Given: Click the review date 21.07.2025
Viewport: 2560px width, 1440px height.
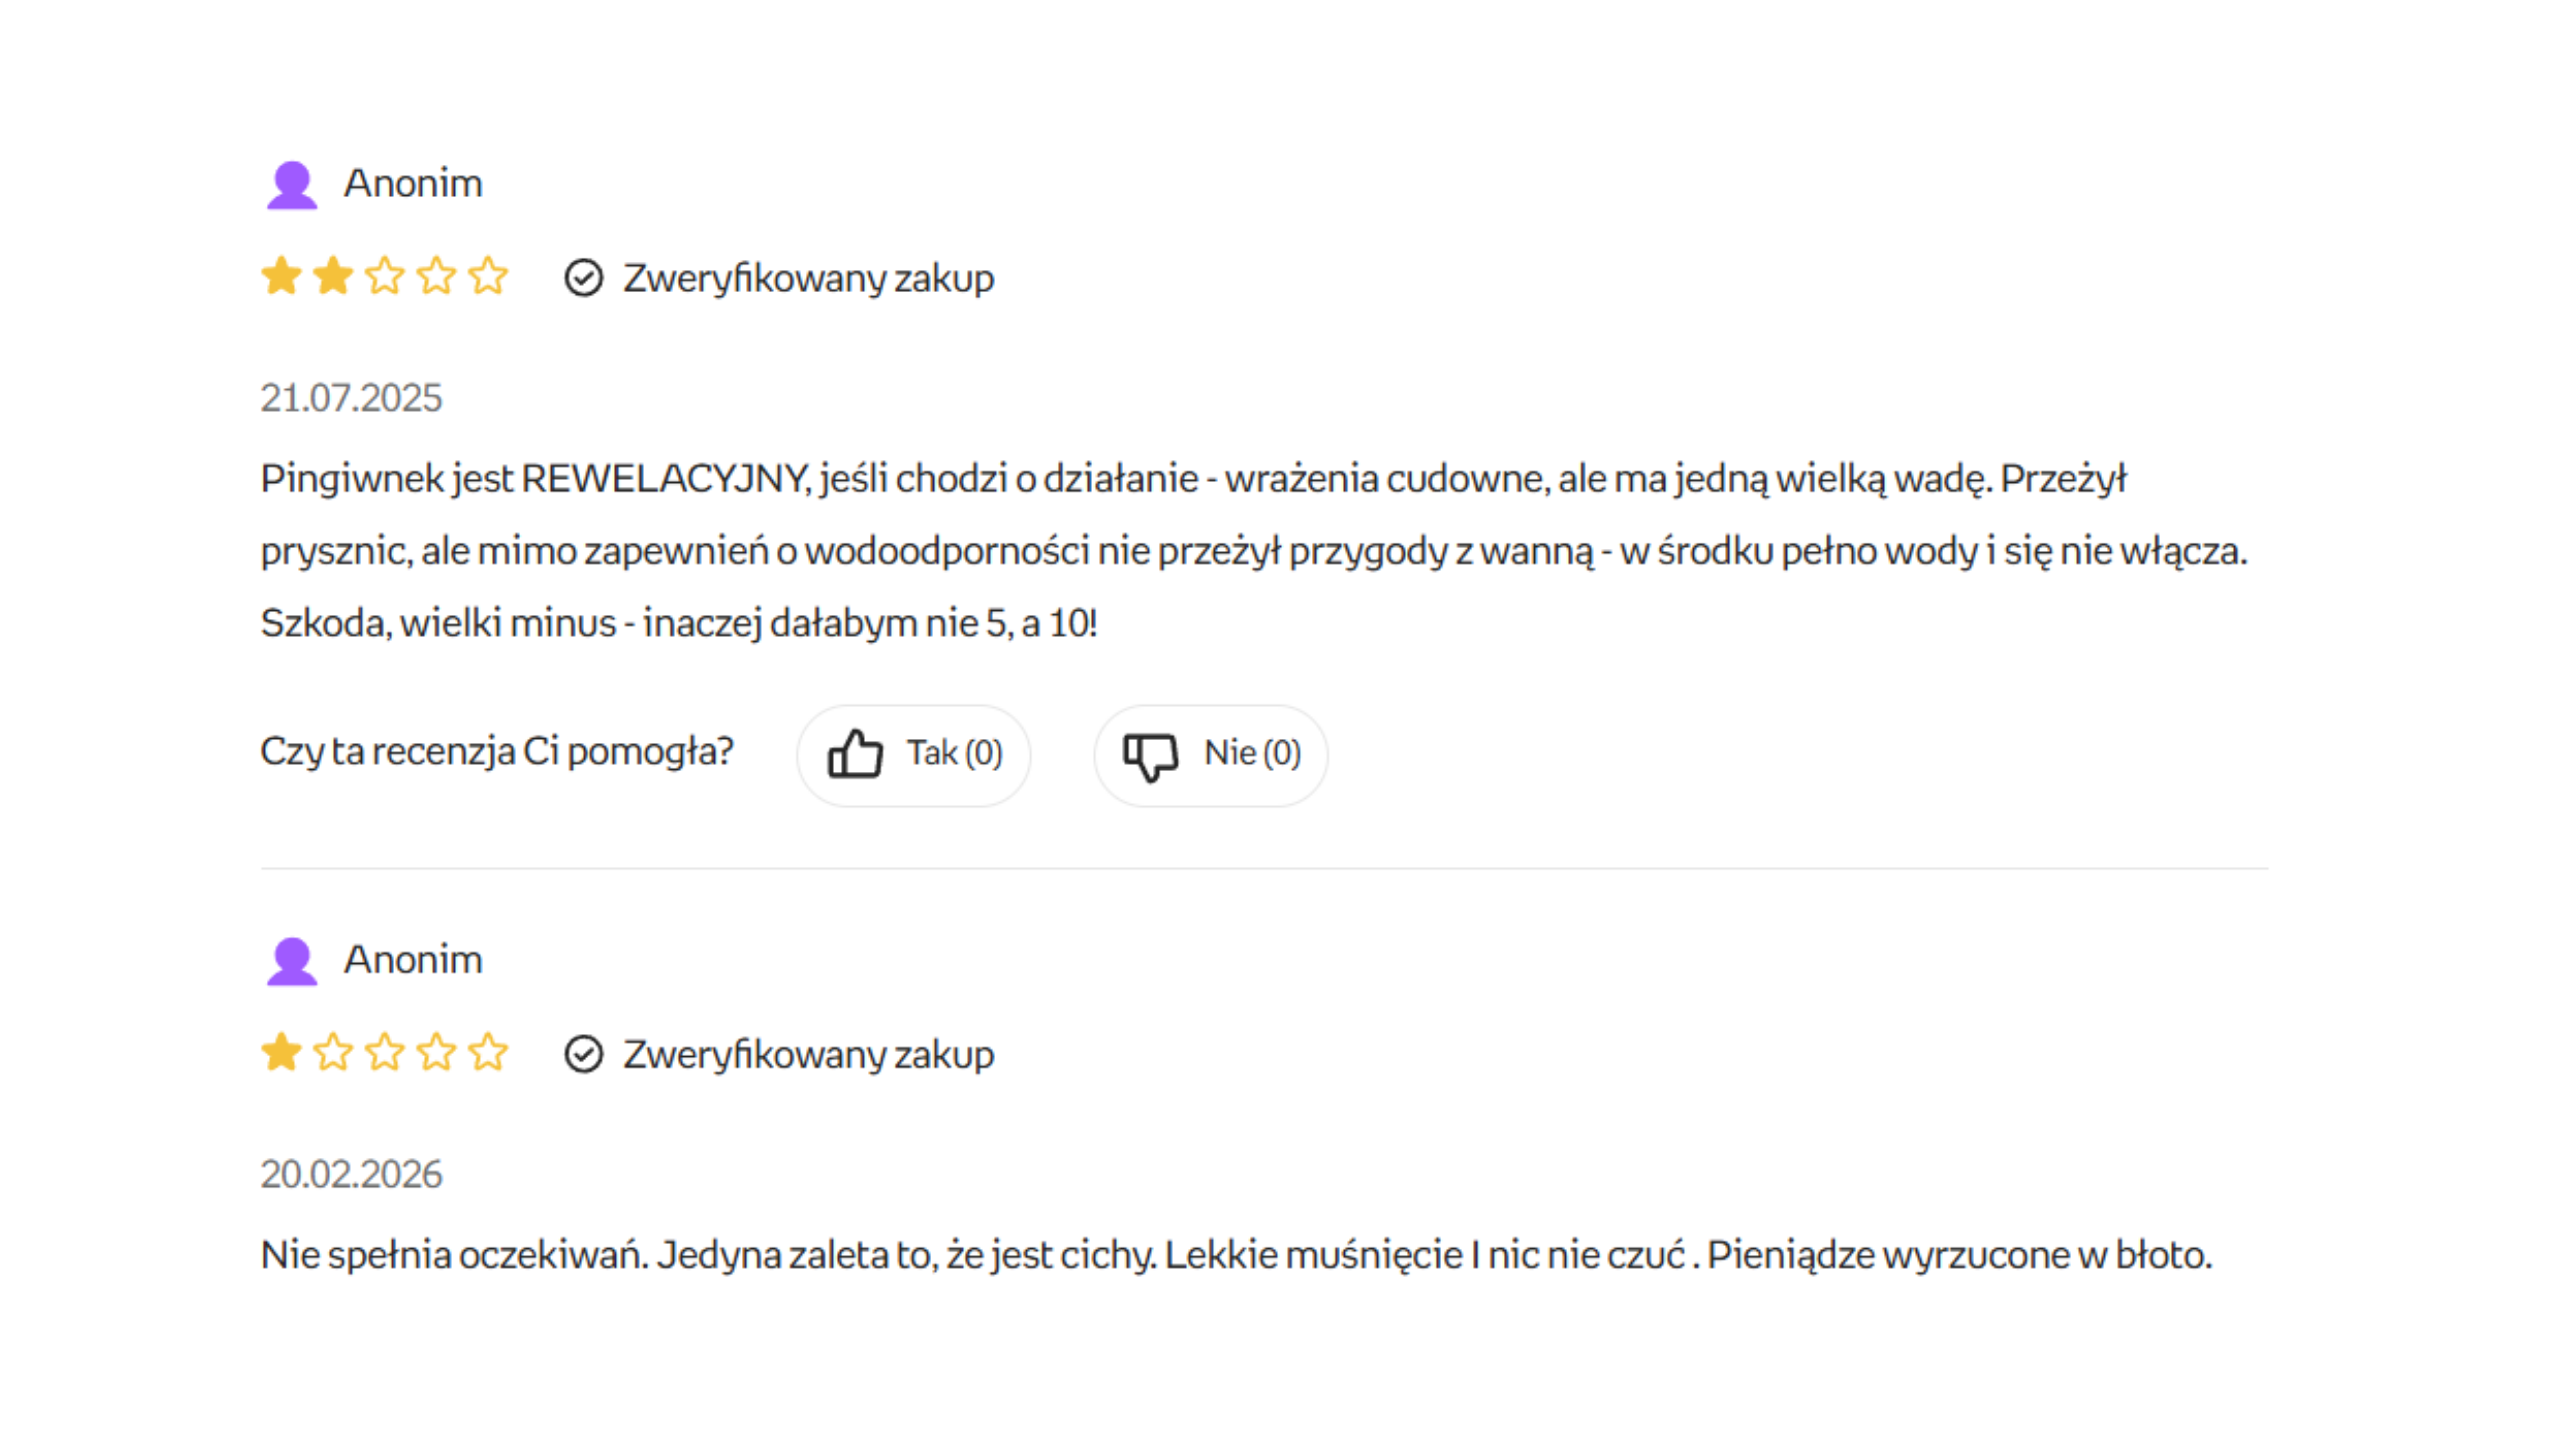Looking at the screenshot, I should click(351, 398).
